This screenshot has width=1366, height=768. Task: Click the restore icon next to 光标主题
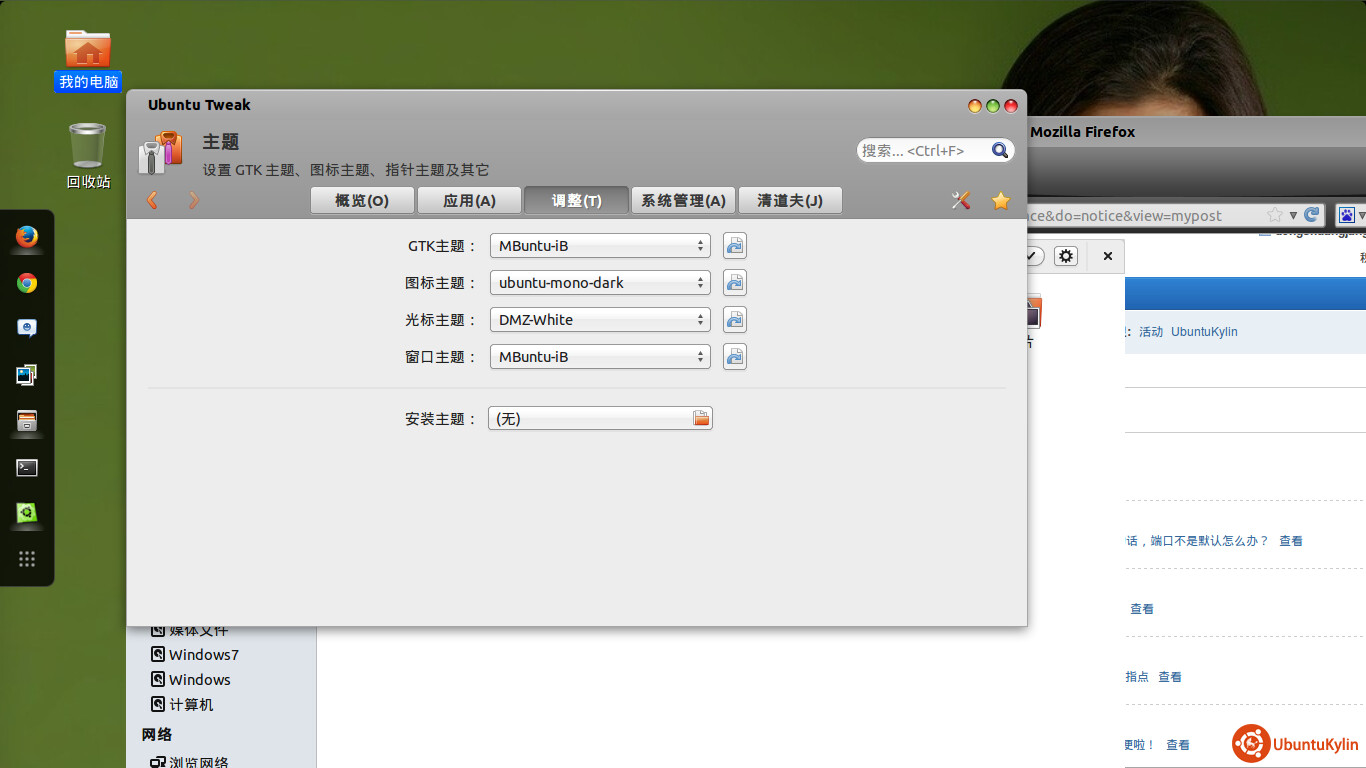tap(735, 320)
